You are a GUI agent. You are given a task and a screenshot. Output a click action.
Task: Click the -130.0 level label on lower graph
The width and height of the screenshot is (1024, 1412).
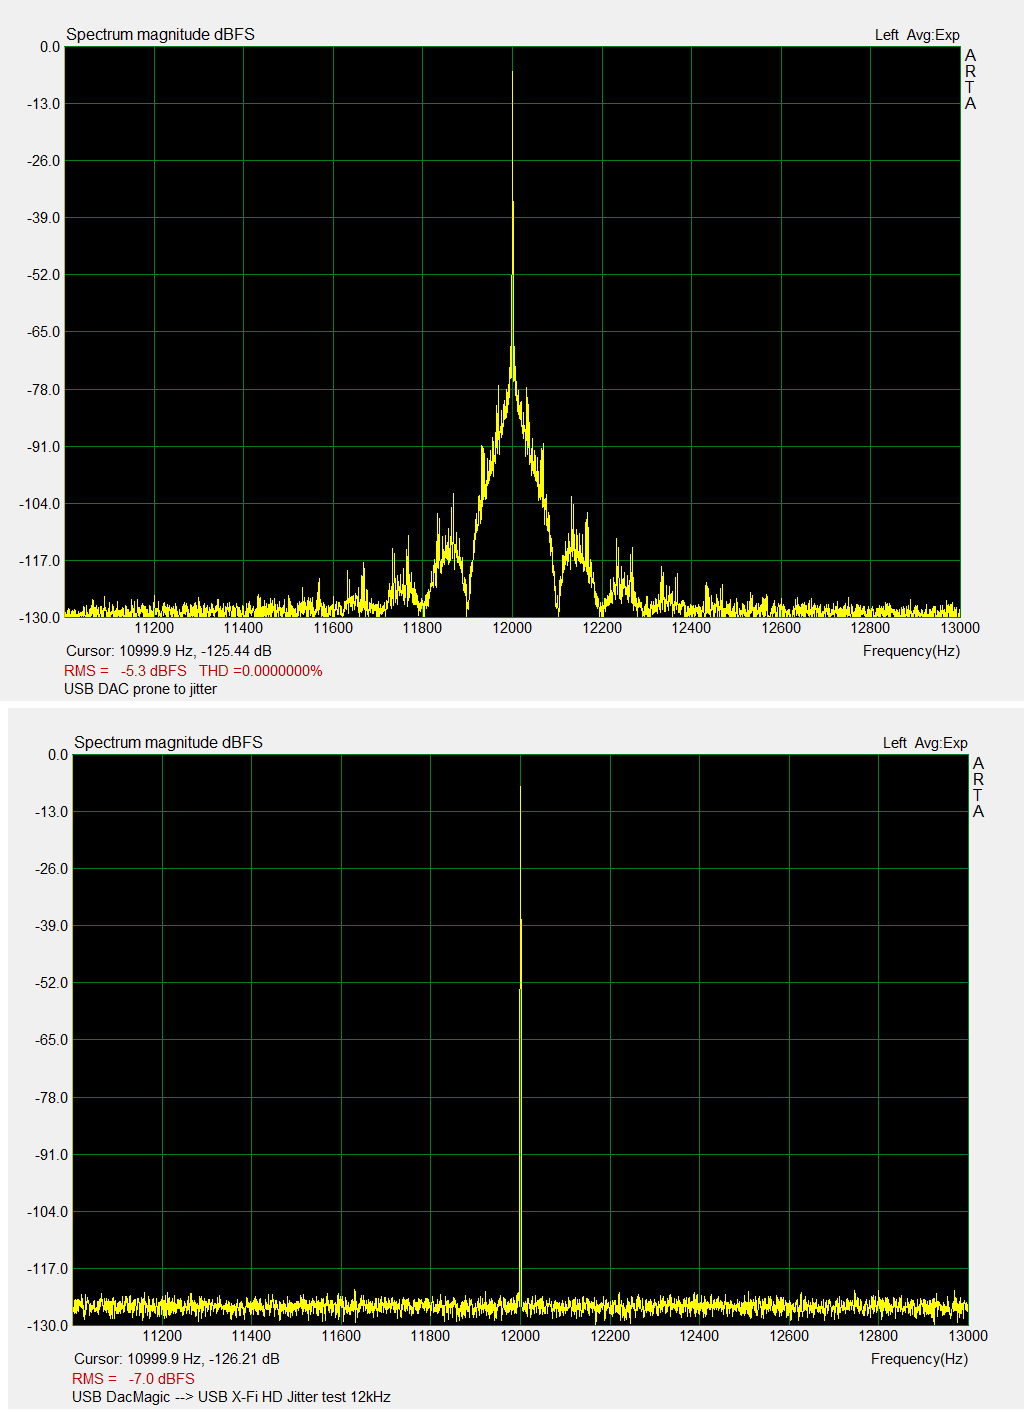pos(46,1326)
